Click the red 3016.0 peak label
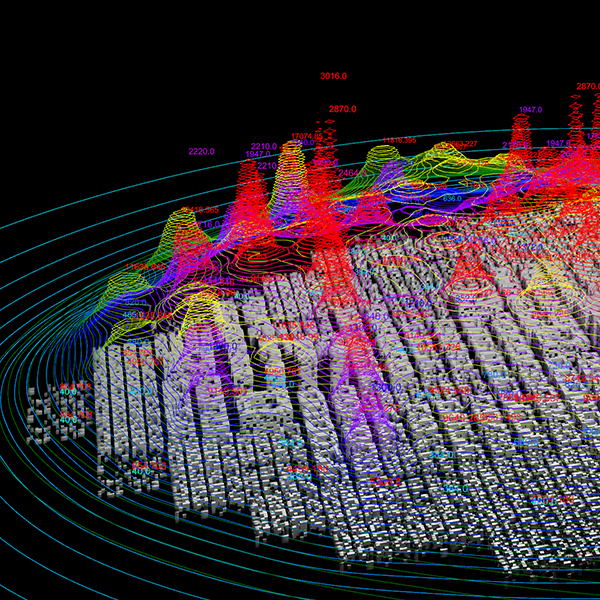 333,76
